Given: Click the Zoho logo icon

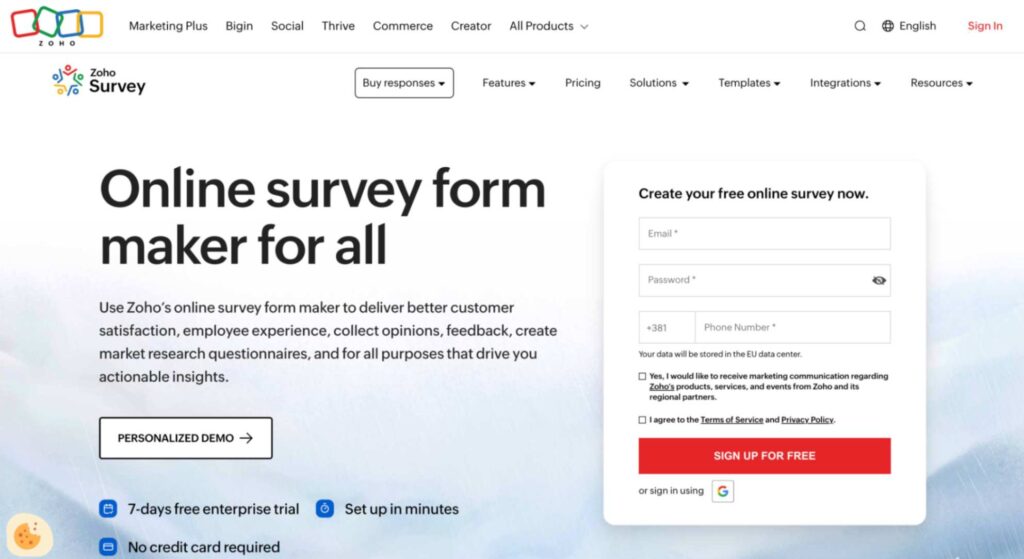Looking at the screenshot, I should coord(57,25).
